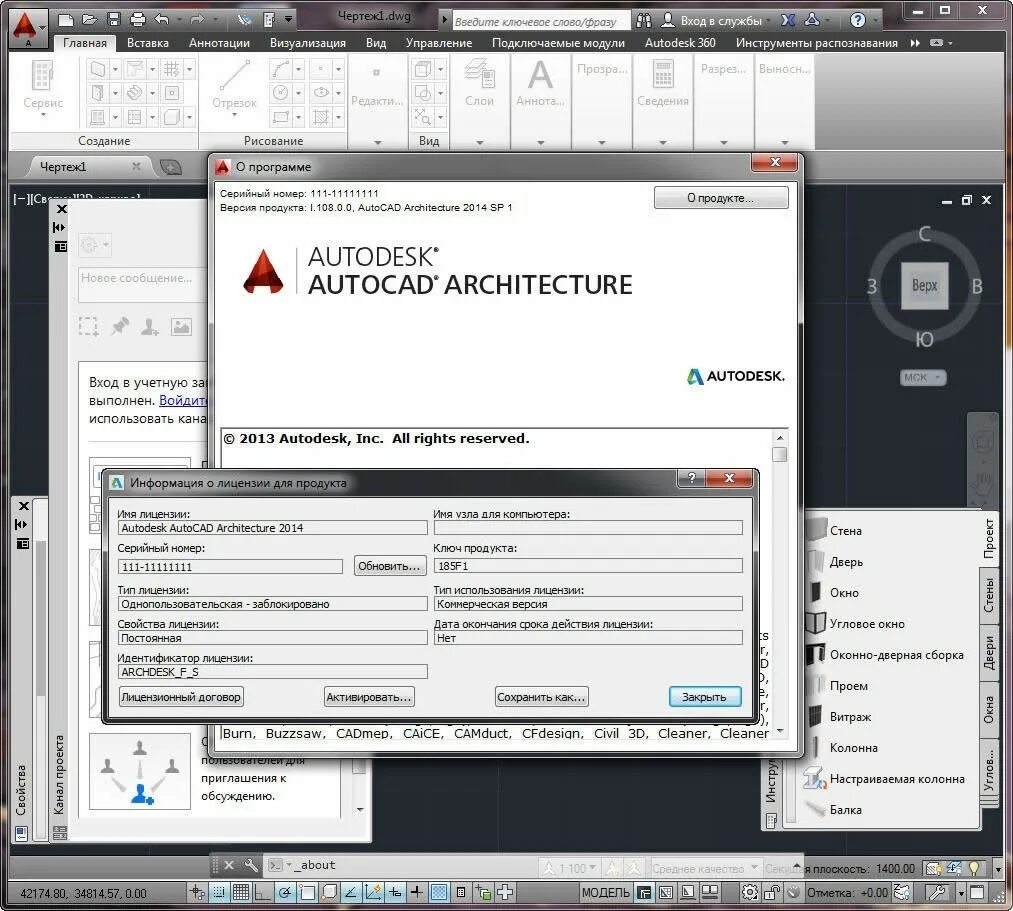
Task: Open the Autodesk Exchange X icon
Action: pos(788,21)
